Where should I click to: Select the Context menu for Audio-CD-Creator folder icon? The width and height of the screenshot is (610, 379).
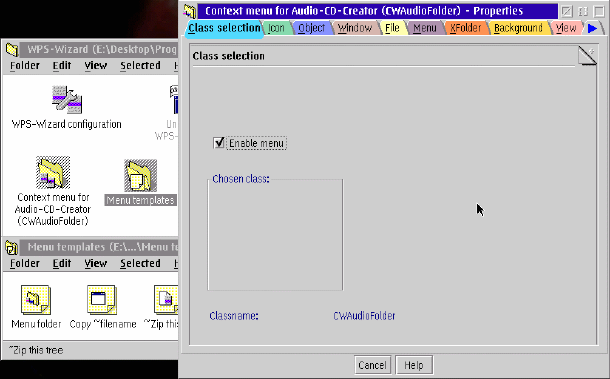pyautogui.click(x=53, y=172)
